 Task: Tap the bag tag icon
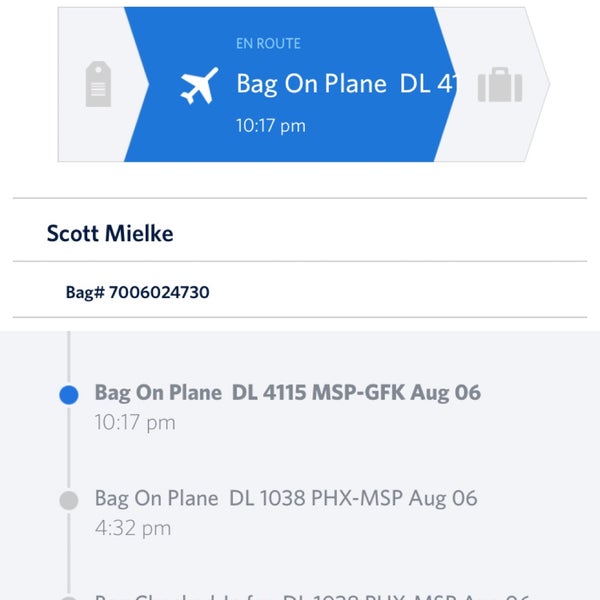tap(97, 86)
